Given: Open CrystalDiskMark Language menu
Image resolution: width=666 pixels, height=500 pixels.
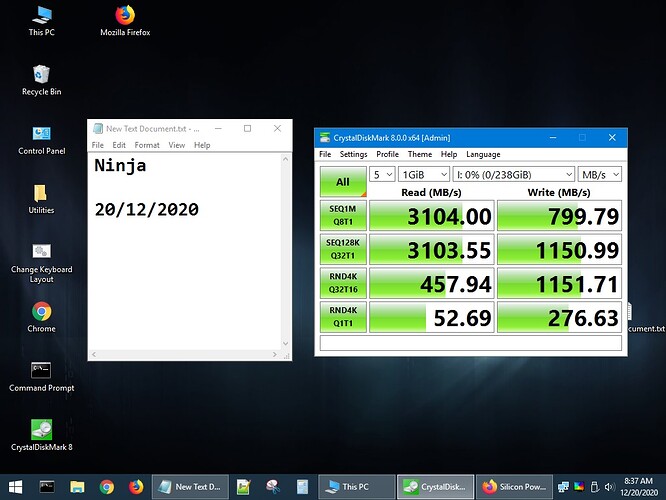Looking at the screenshot, I should point(483,154).
